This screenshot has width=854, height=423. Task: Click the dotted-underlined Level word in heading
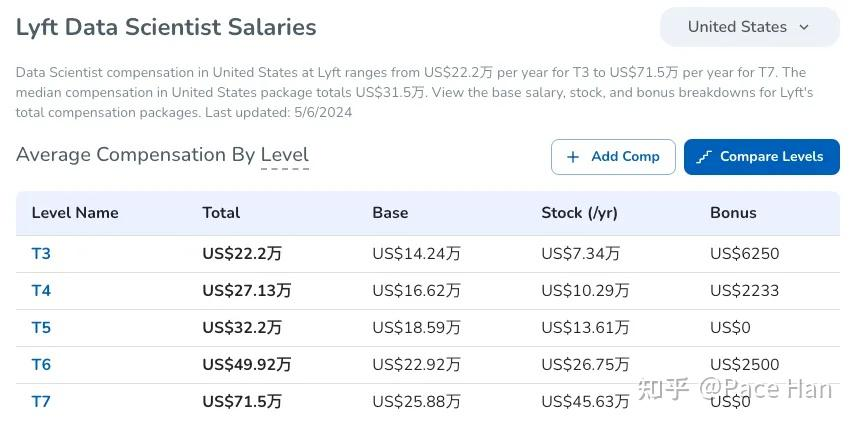coord(284,155)
